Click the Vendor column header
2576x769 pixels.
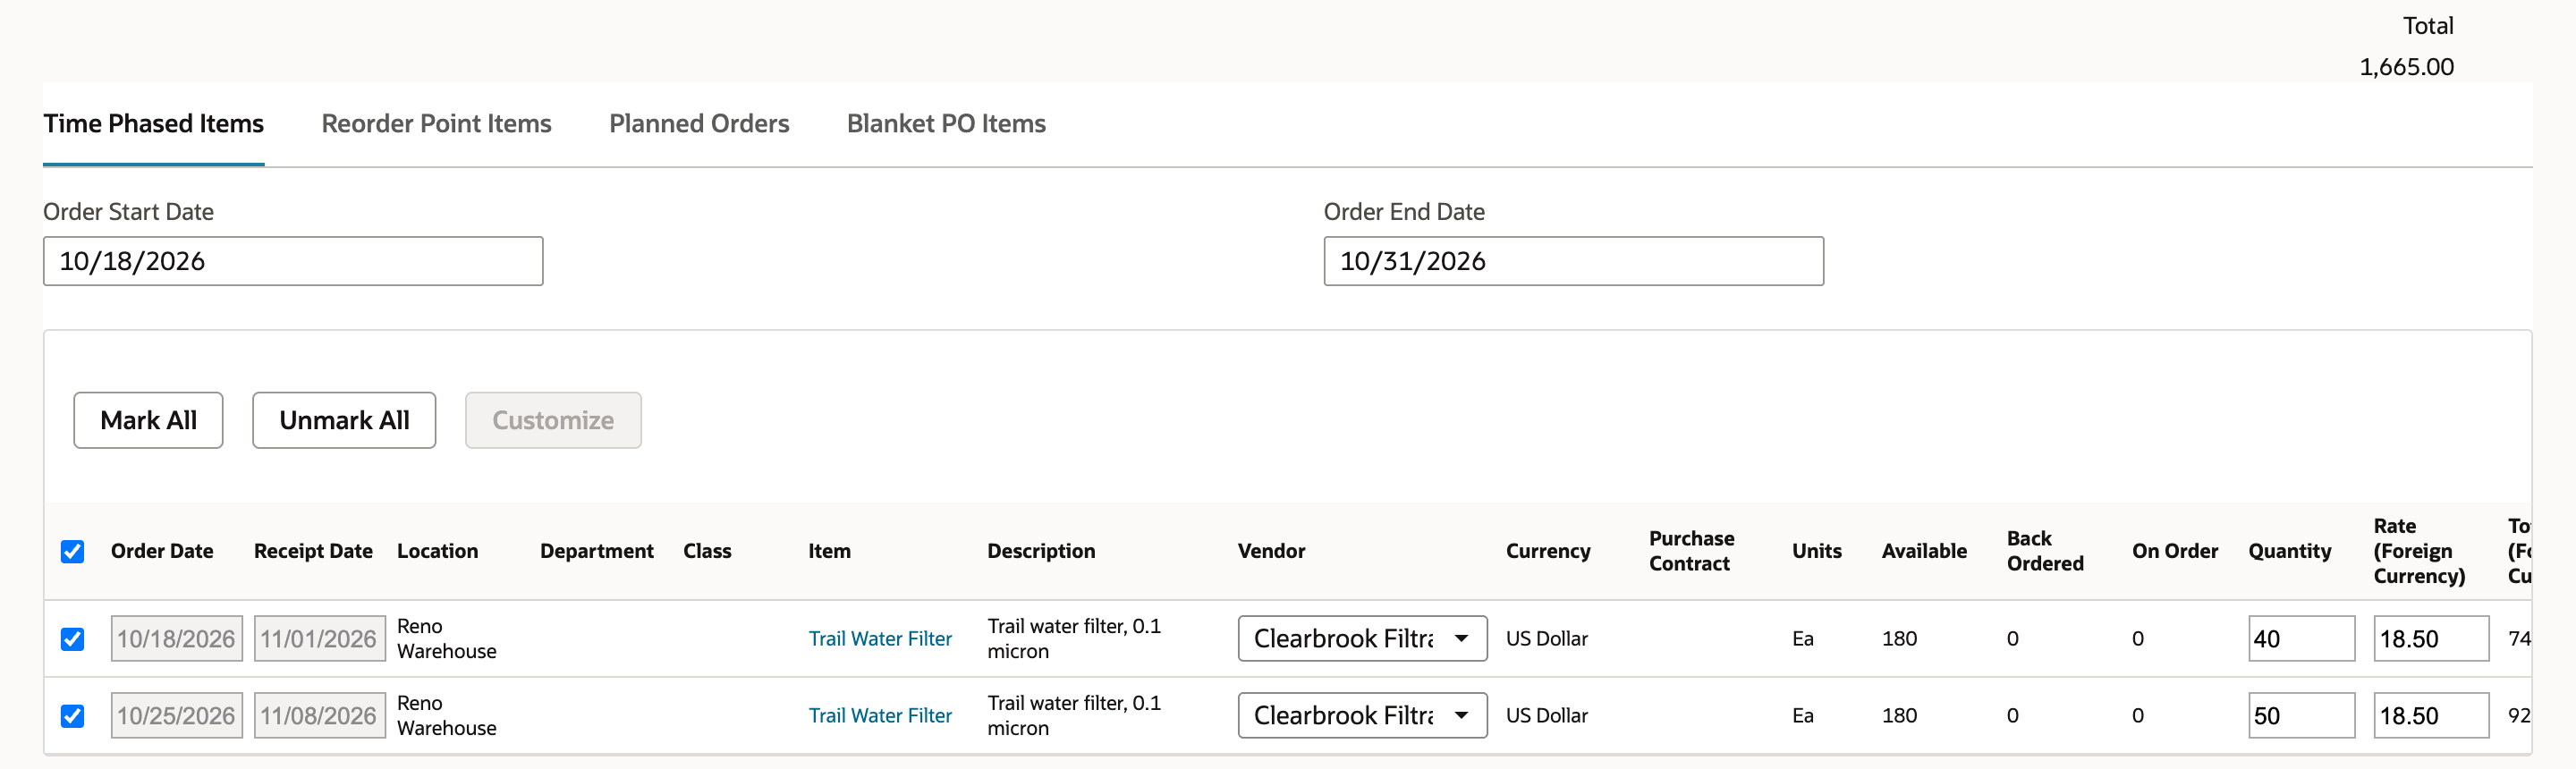click(x=1271, y=551)
